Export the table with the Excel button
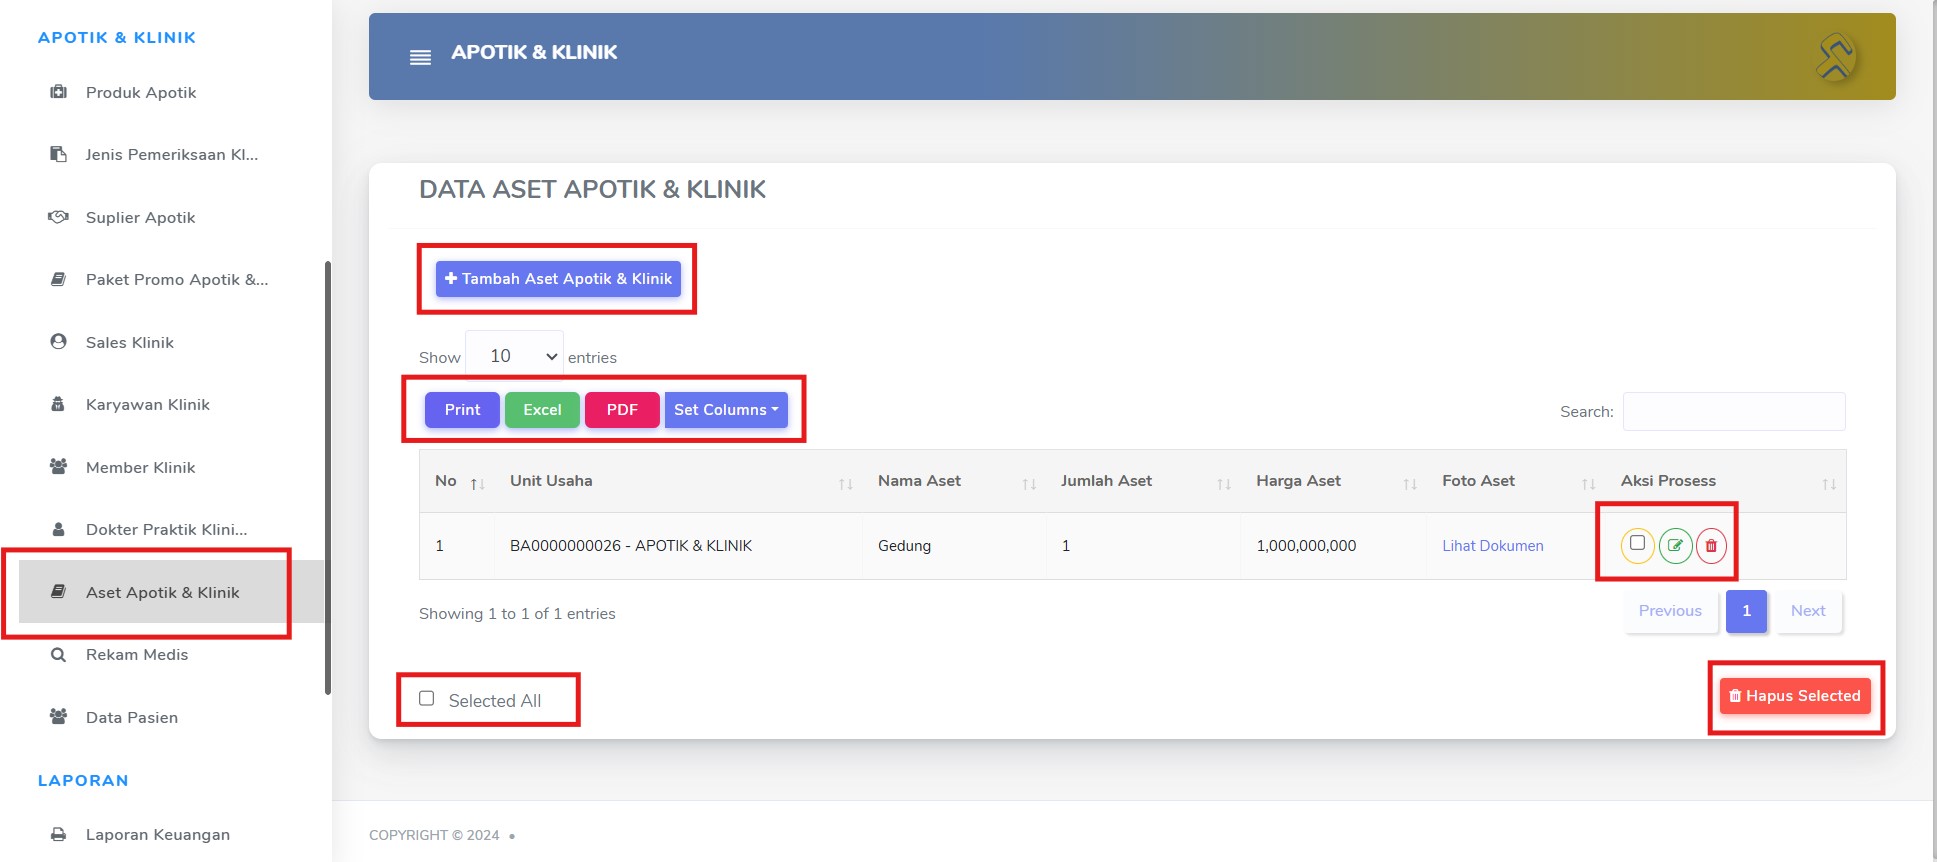The height and width of the screenshot is (862, 1937). (542, 410)
